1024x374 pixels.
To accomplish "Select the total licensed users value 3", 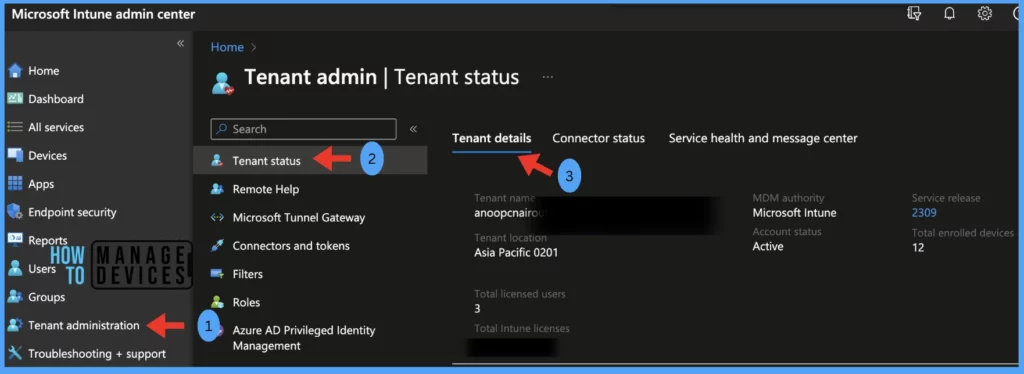I will pyautogui.click(x=477, y=308).
